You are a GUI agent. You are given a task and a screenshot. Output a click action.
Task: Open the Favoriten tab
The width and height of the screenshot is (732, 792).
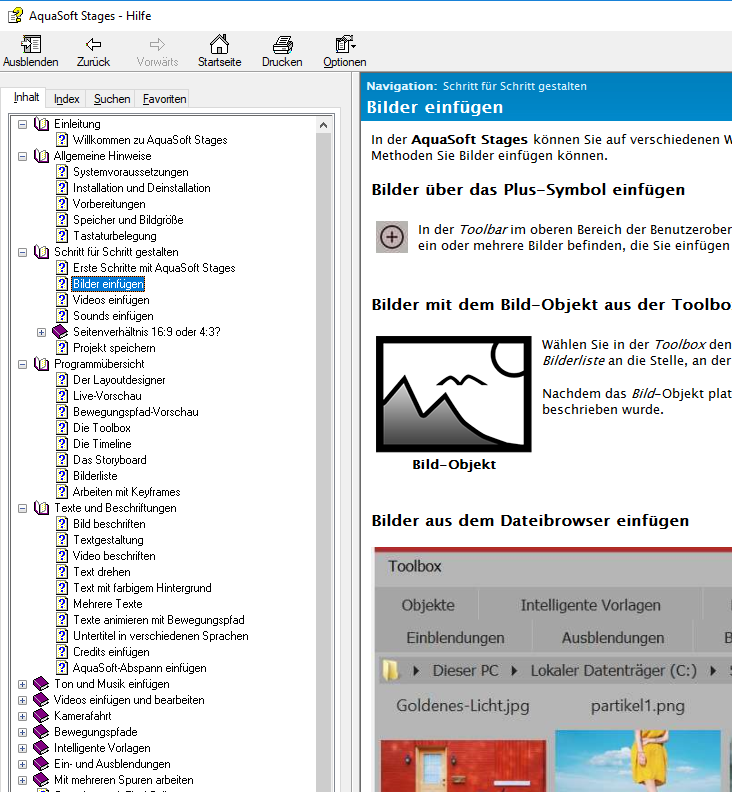[x=164, y=99]
